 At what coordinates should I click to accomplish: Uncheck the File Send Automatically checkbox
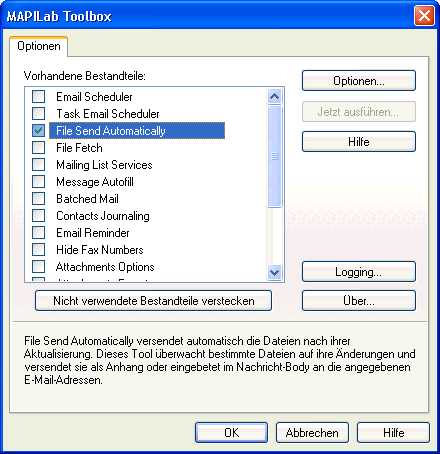[38, 131]
